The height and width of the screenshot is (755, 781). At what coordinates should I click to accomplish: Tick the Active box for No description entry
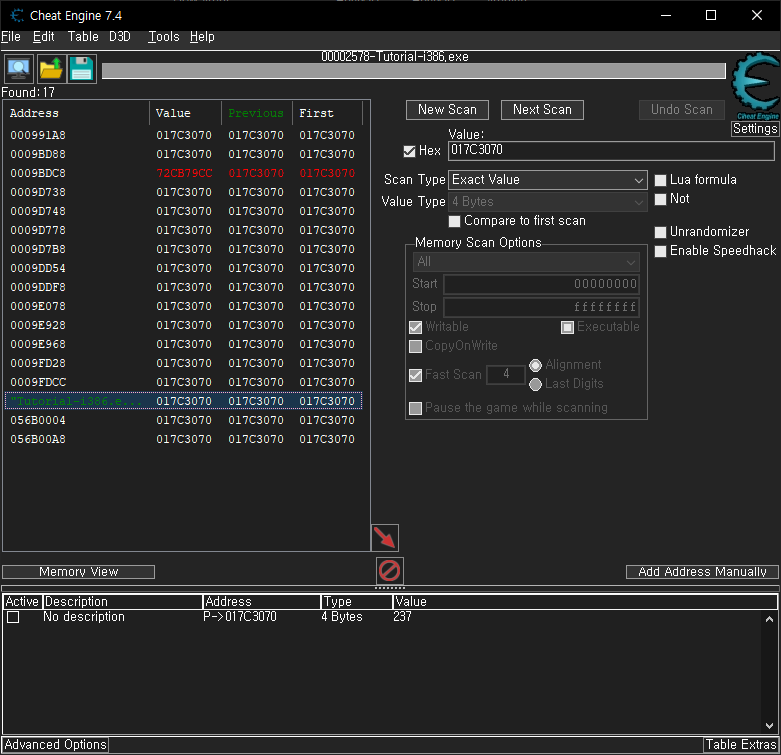pos(13,618)
